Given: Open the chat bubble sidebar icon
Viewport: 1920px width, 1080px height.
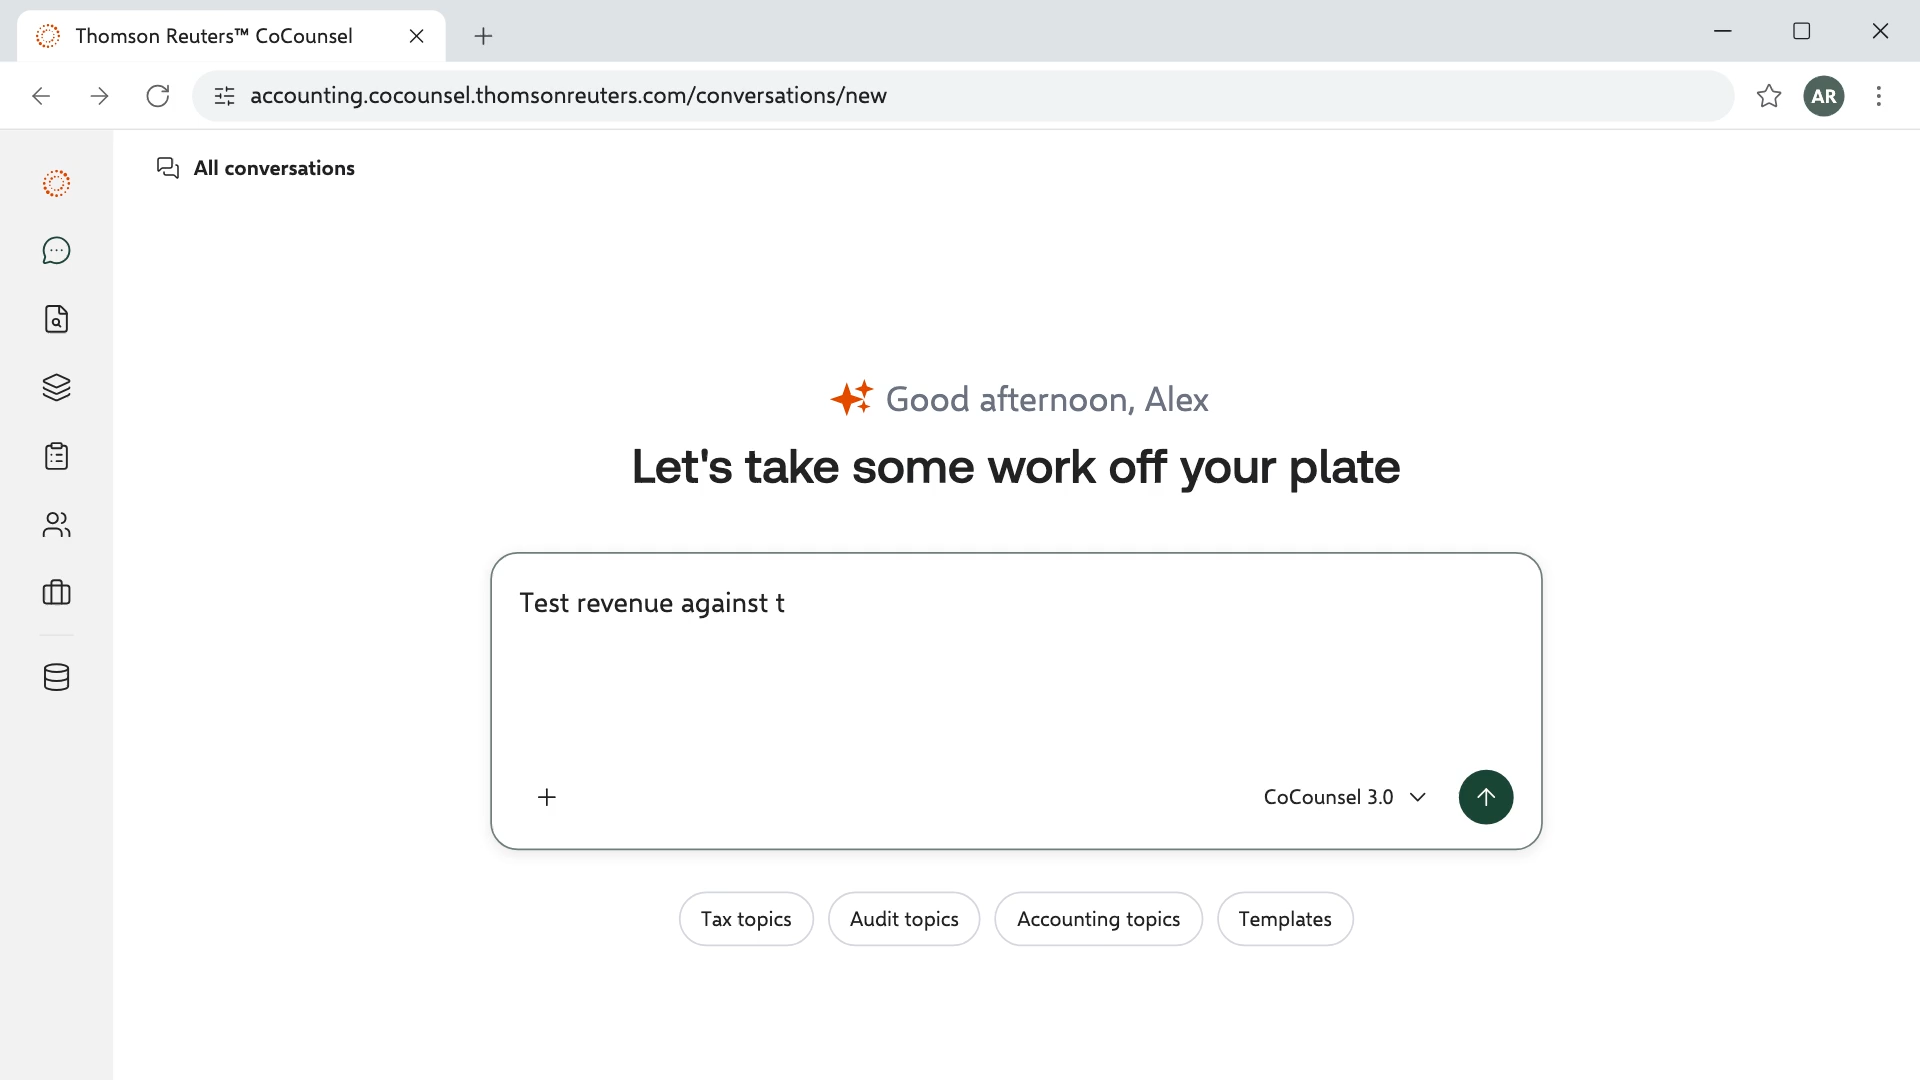Looking at the screenshot, I should (x=57, y=251).
